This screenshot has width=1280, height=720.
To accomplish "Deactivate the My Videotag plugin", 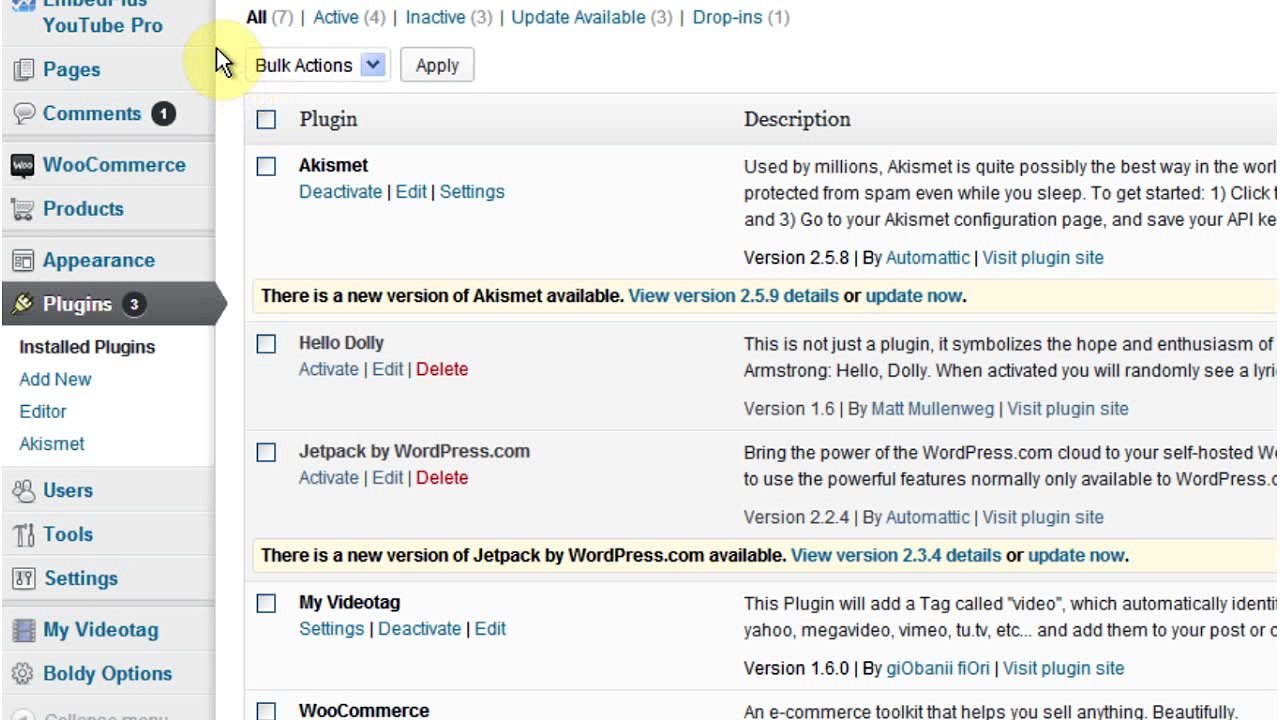I will (x=419, y=629).
